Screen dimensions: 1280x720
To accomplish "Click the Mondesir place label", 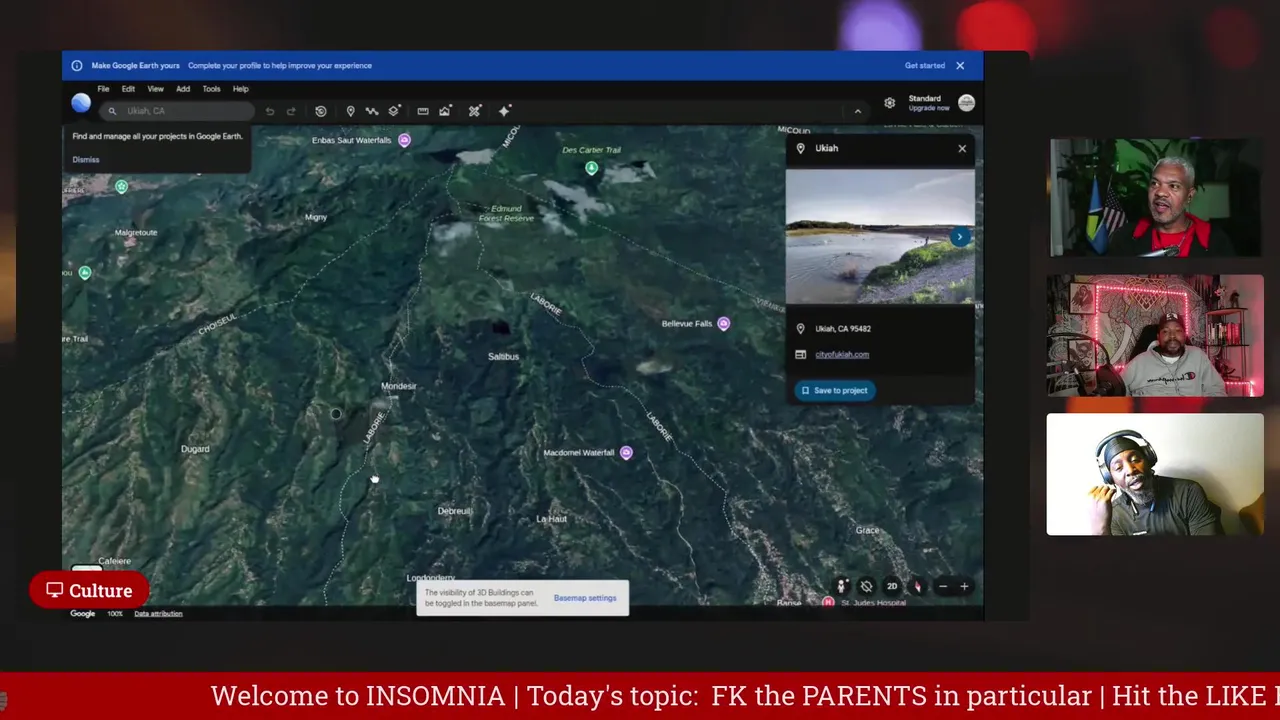I will pyautogui.click(x=398, y=386).
